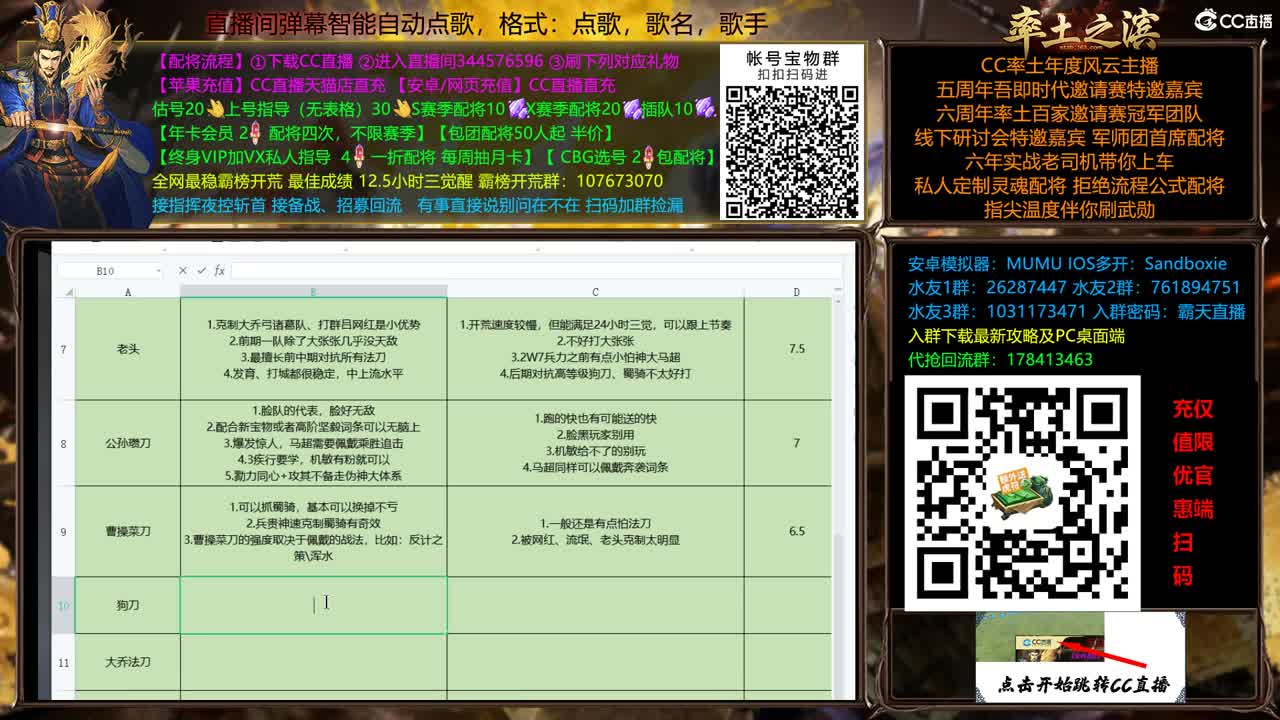The width and height of the screenshot is (1280, 720).
Task: Select the cell starting with 1.可以抓蜀骑
Action: (x=313, y=531)
